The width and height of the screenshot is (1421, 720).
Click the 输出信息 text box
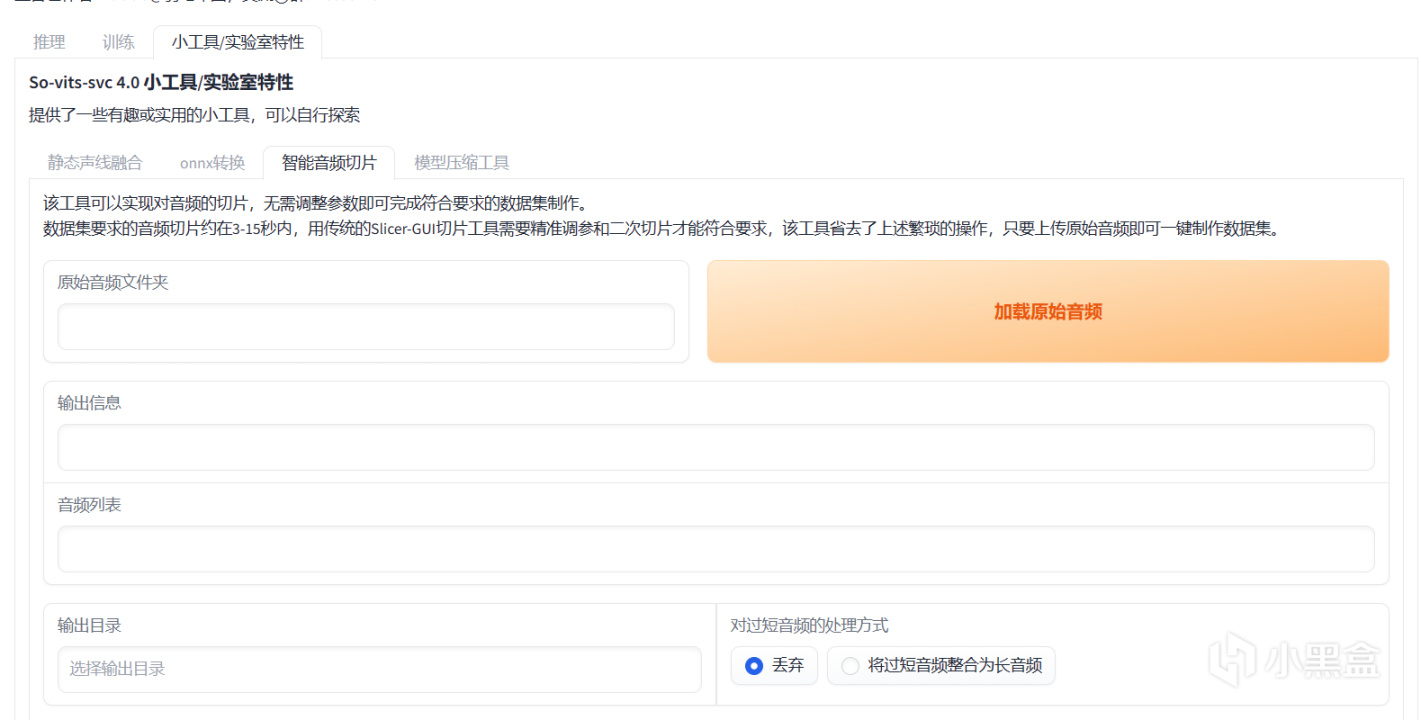pyautogui.click(x=716, y=447)
